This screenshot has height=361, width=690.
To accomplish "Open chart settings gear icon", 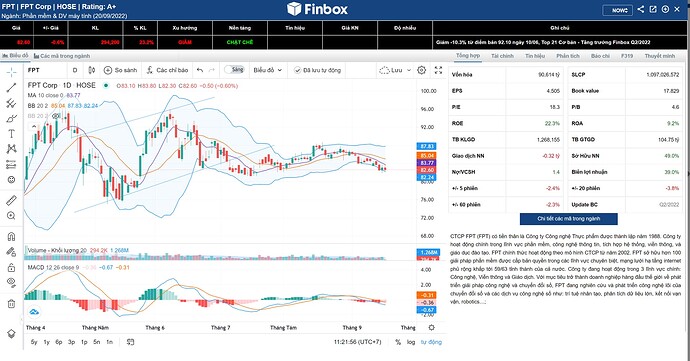I will click(422, 70).
